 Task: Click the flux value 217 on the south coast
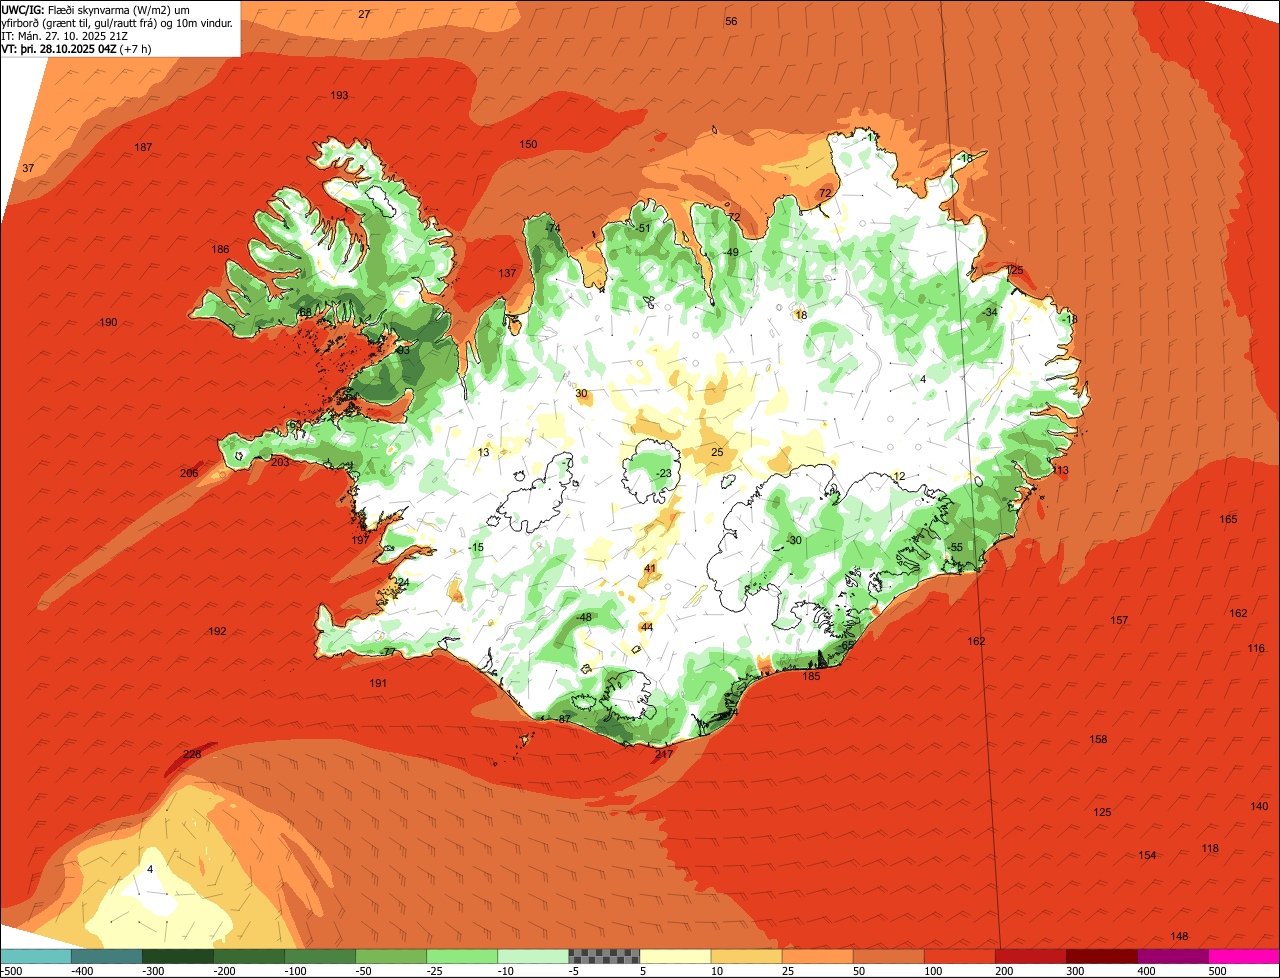[665, 754]
